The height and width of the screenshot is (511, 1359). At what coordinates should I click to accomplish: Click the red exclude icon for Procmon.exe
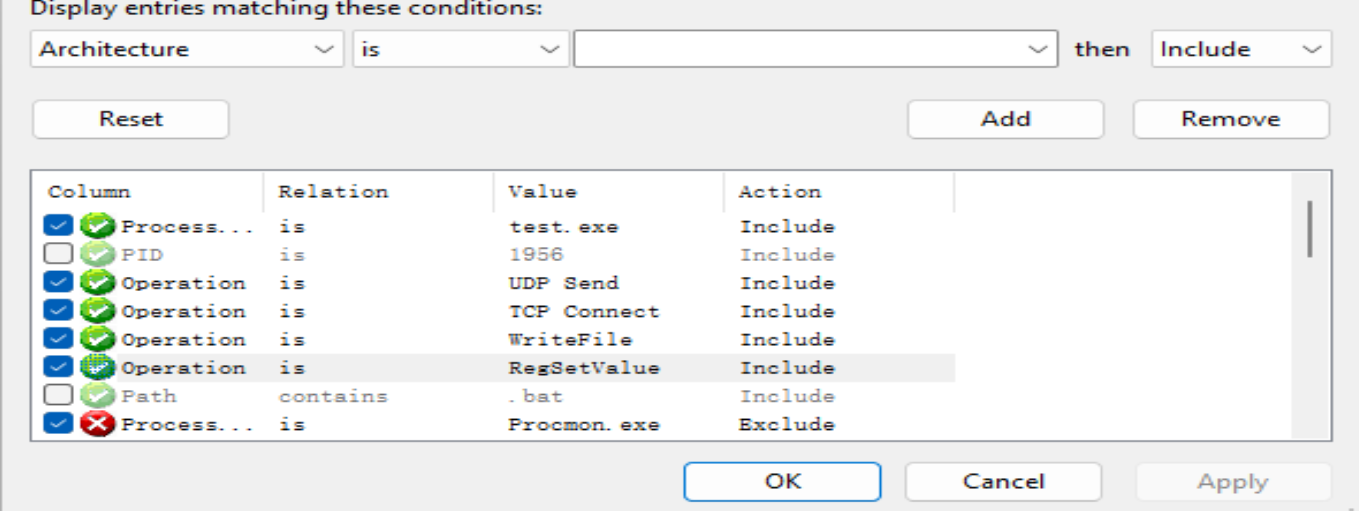coord(98,424)
